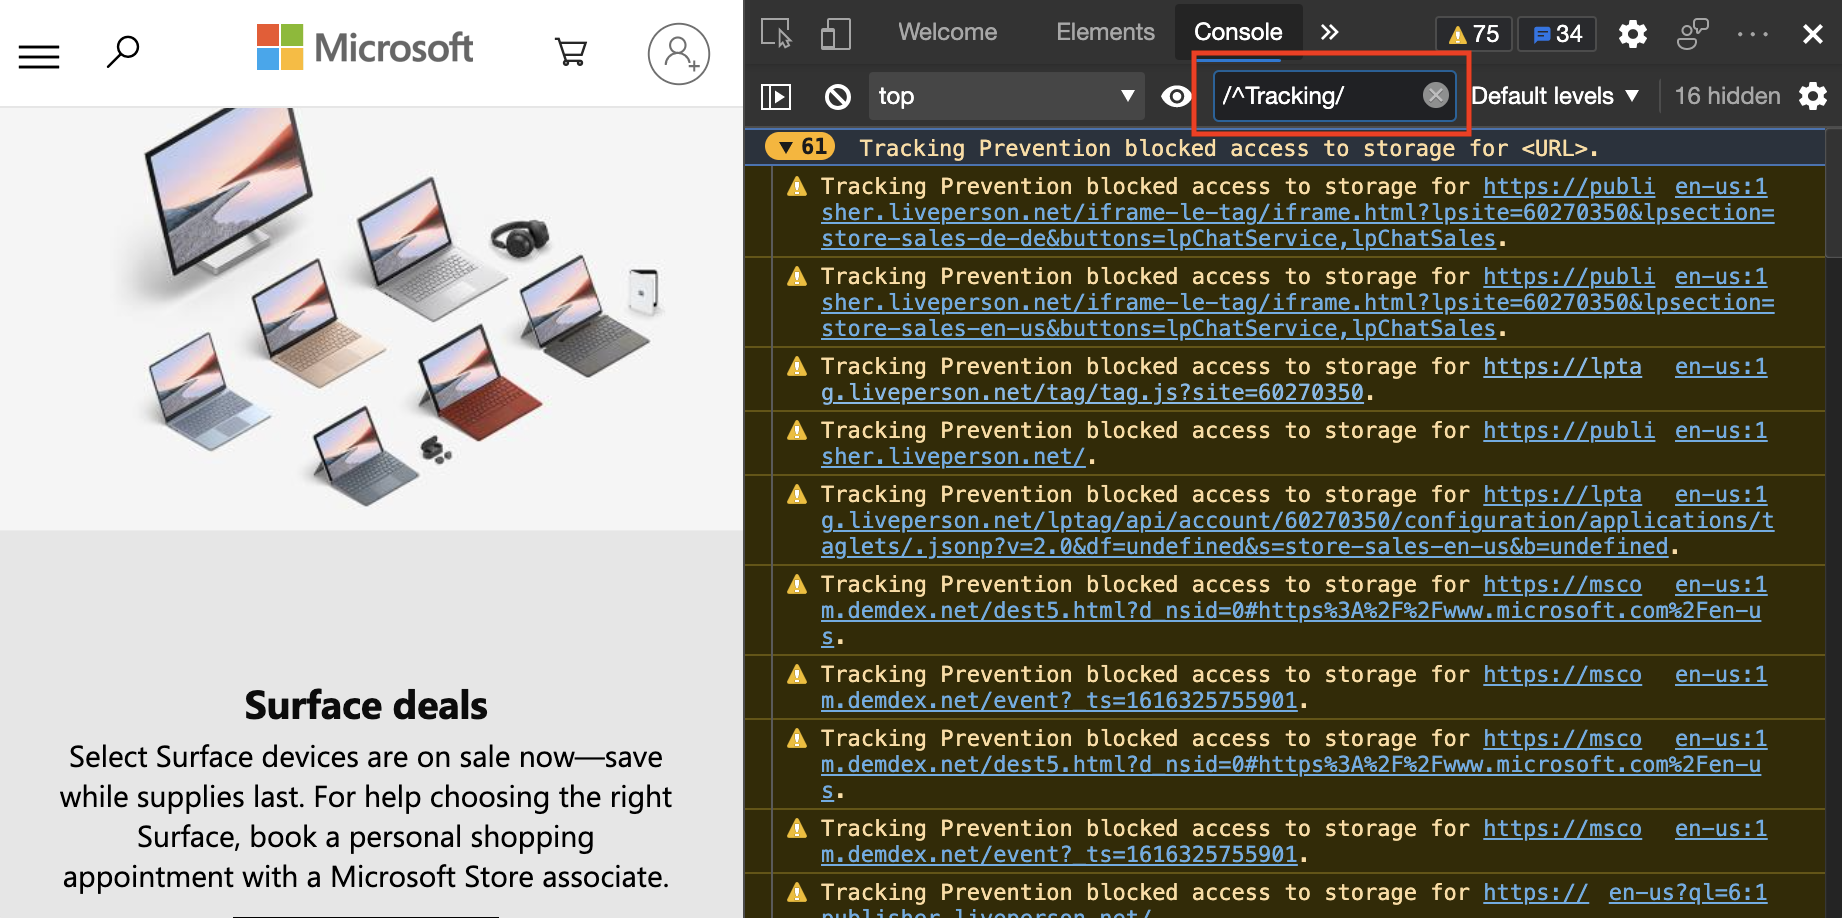Open DevTools settings gear
1842x918 pixels.
pos(1633,33)
